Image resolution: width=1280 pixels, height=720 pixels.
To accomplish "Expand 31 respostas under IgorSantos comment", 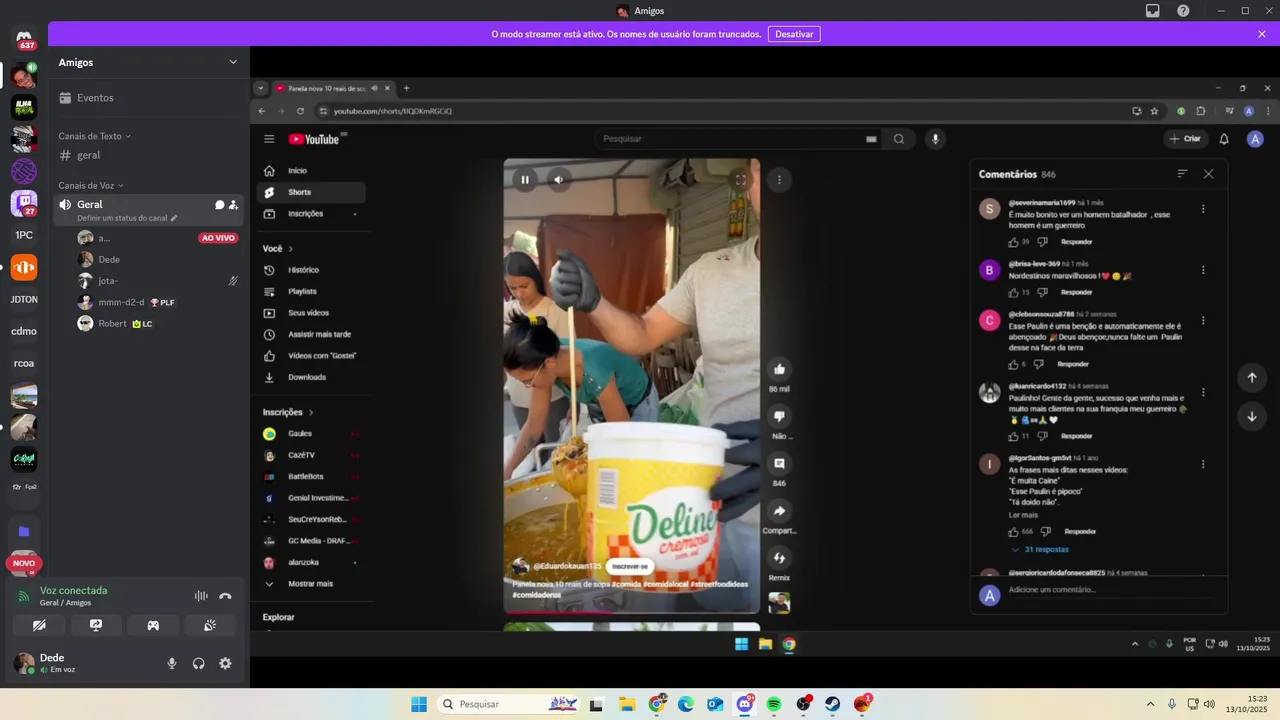I will tap(1040, 549).
